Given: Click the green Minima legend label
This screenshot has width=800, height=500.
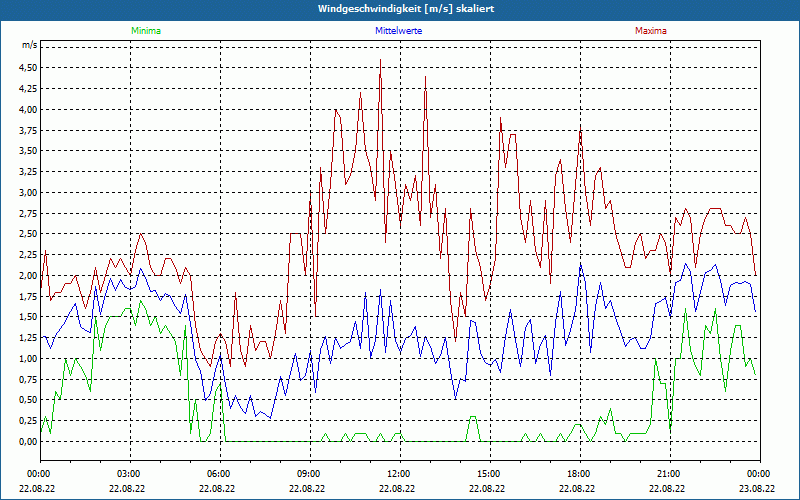Looking at the screenshot, I should 146,31.
